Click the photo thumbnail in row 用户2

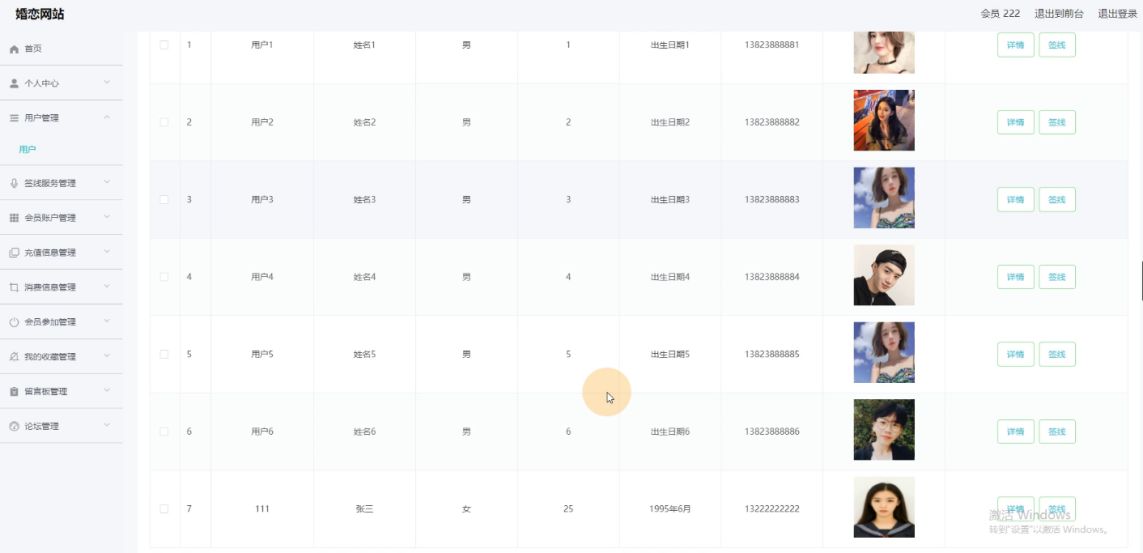883,120
